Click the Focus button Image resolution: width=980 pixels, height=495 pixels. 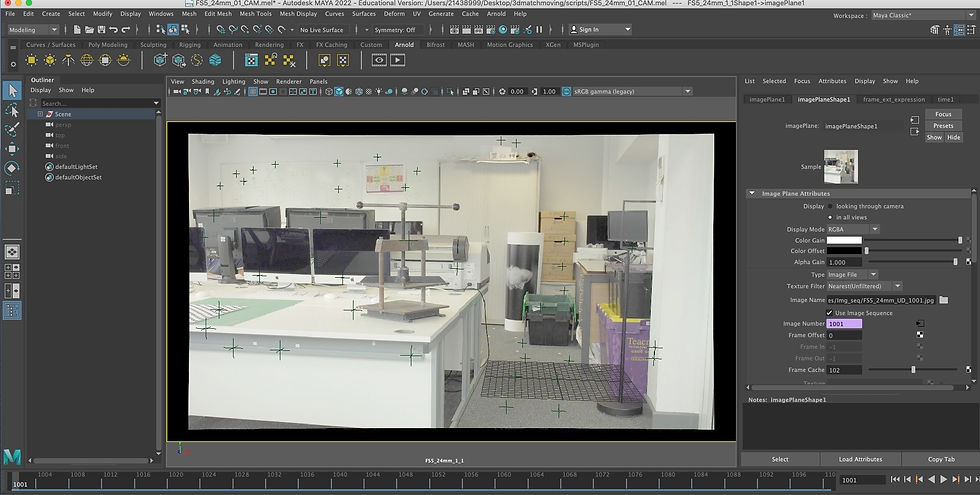pos(943,114)
